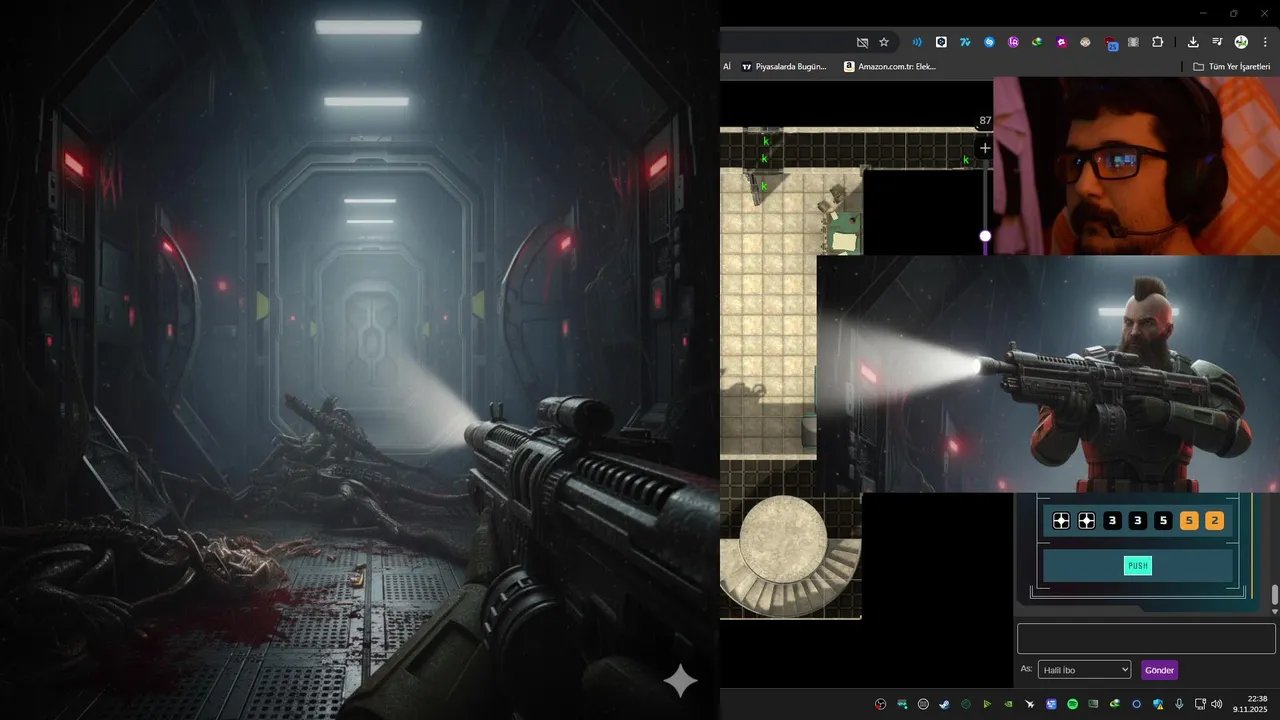Click the OBS Studio icon in taskbar

pyautogui.click(x=880, y=704)
